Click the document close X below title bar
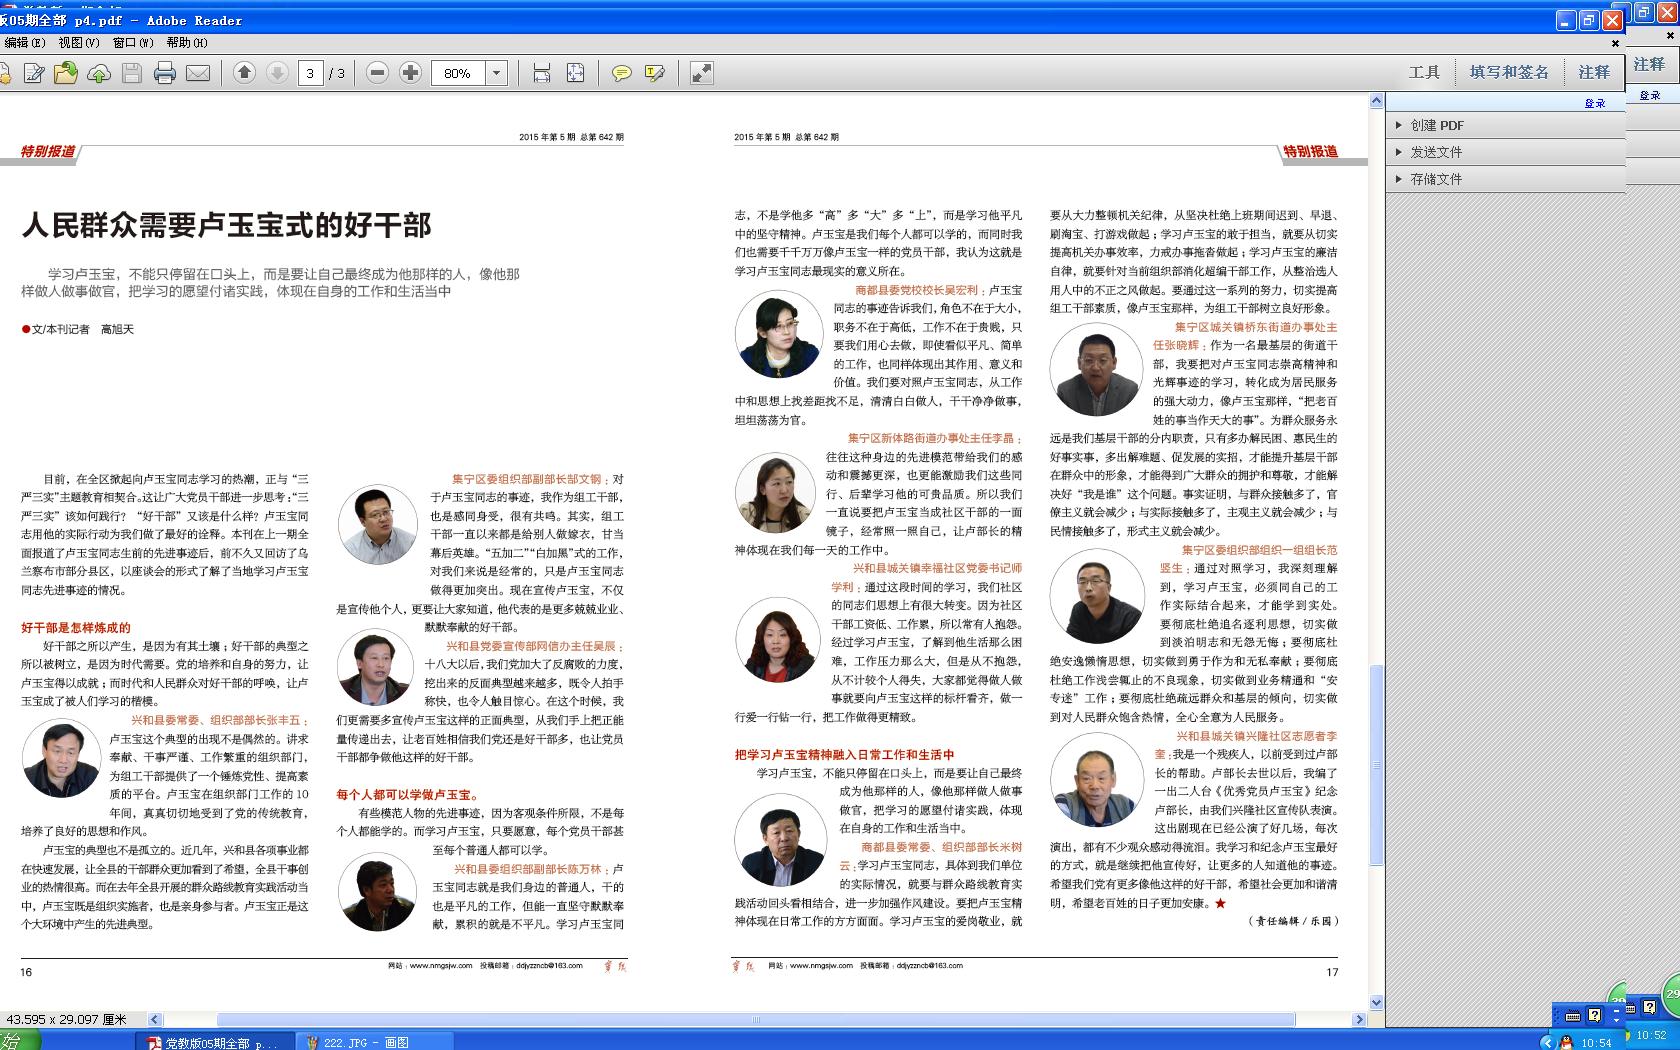1680x1050 pixels. click(1614, 43)
